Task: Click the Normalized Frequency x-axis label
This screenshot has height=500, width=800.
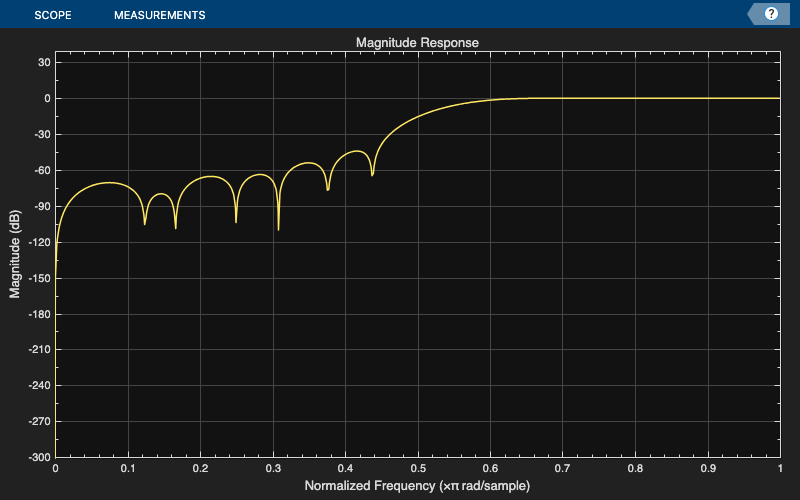Action: click(x=417, y=485)
